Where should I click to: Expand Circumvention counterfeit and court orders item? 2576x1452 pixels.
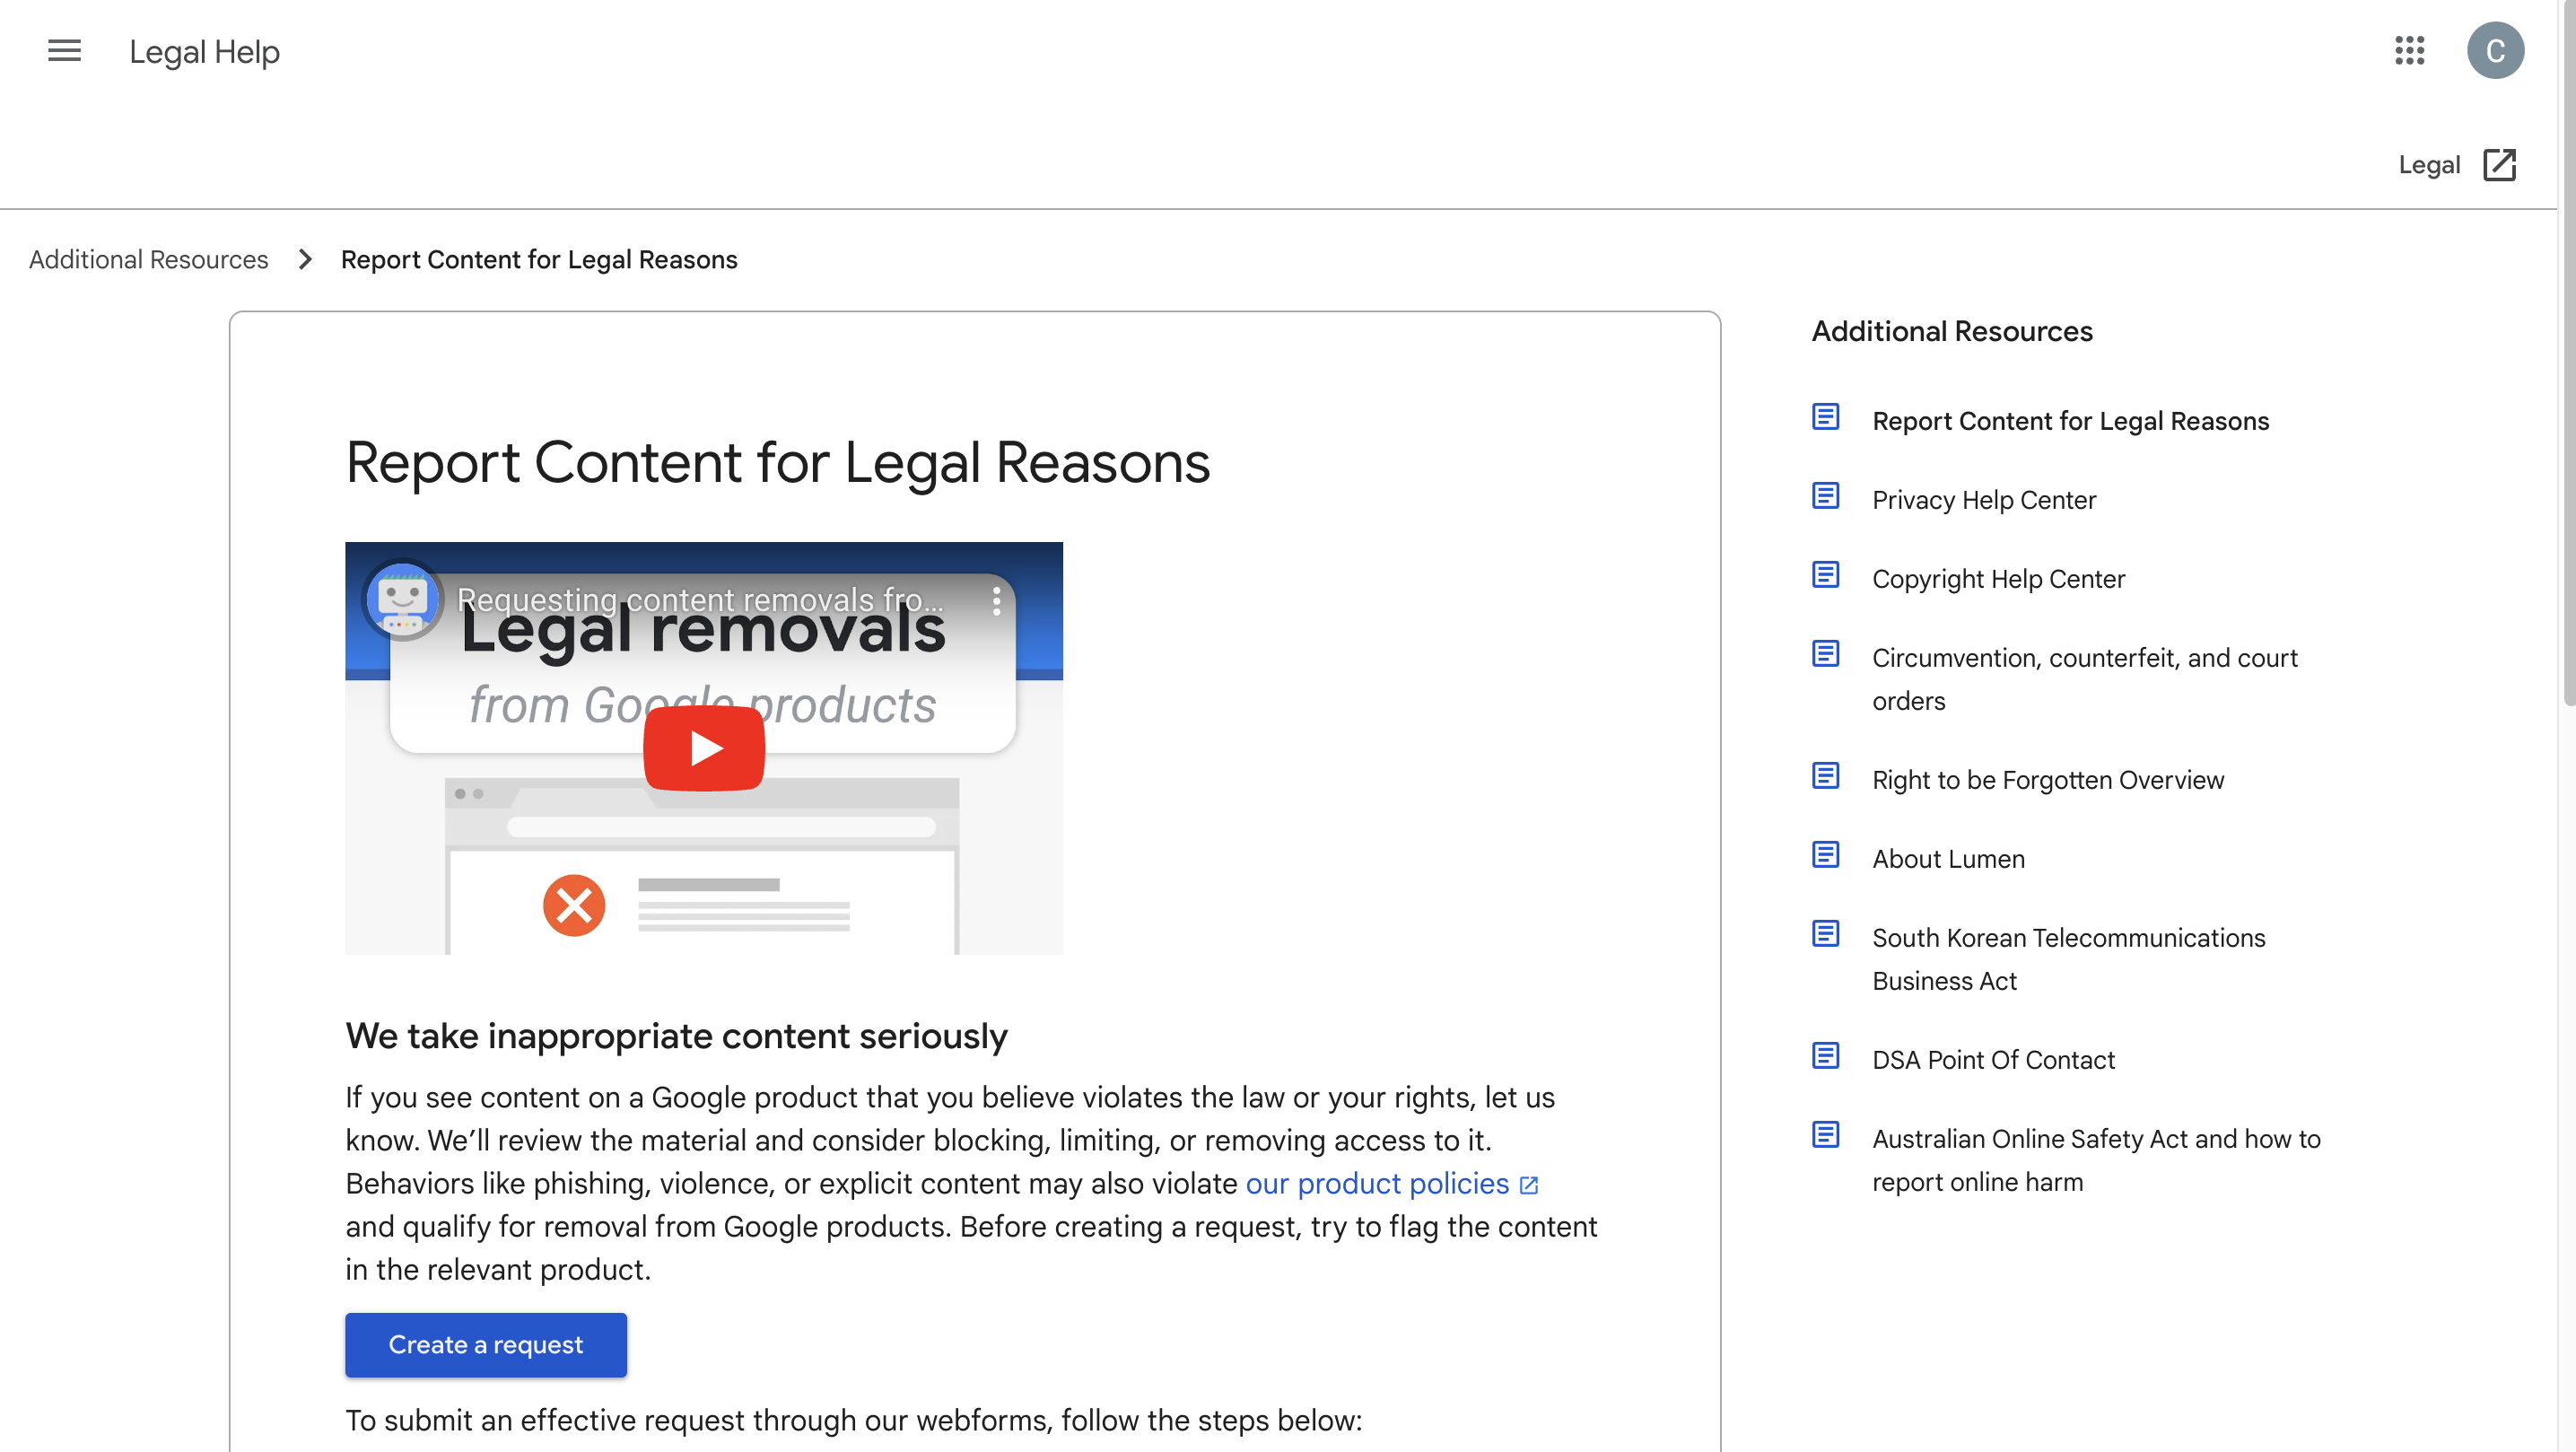coord(2086,679)
